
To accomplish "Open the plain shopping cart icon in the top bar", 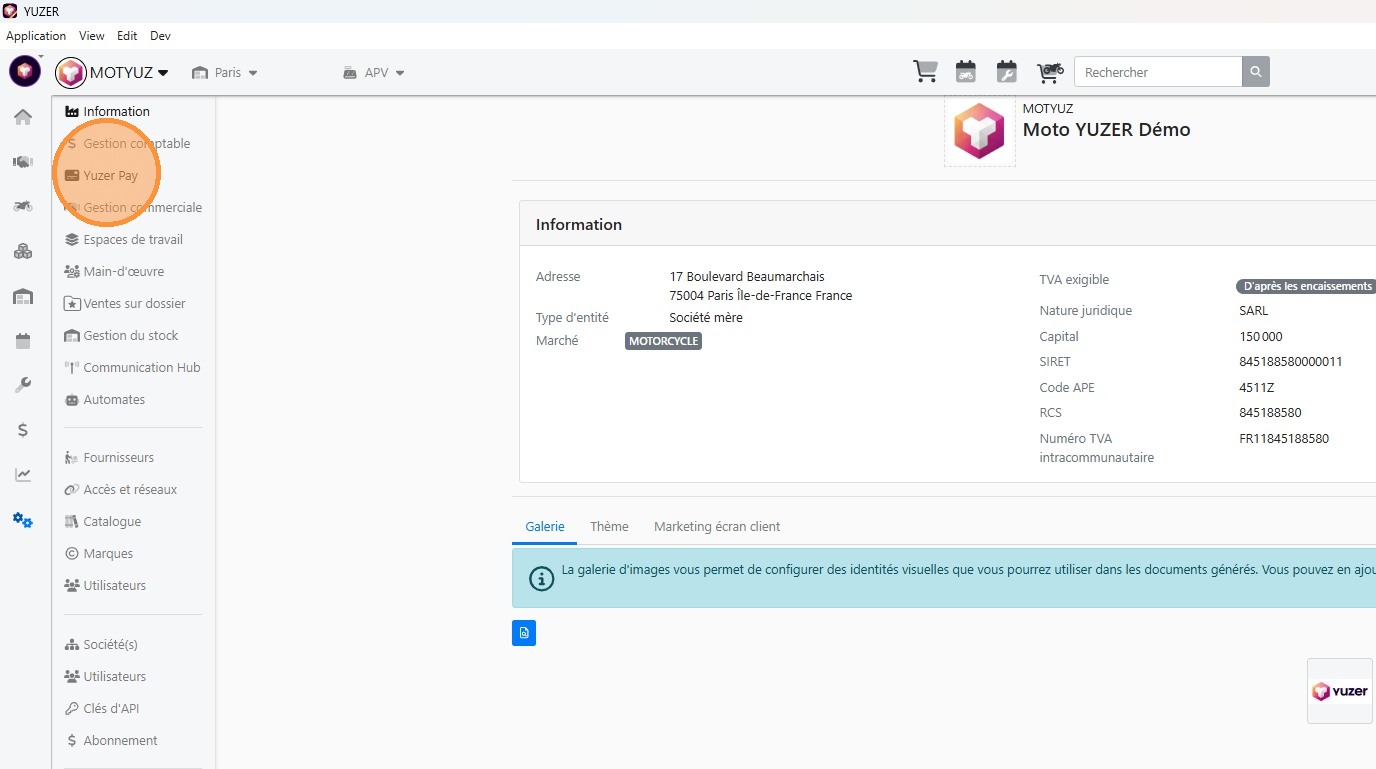I will click(925, 71).
